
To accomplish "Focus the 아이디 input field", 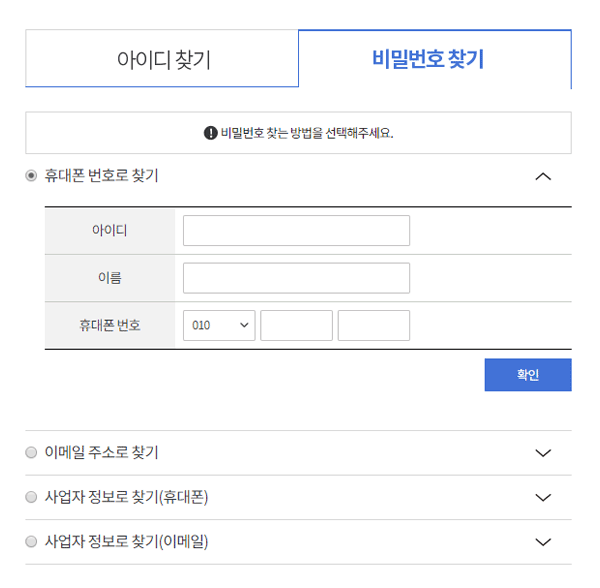I will (297, 230).
